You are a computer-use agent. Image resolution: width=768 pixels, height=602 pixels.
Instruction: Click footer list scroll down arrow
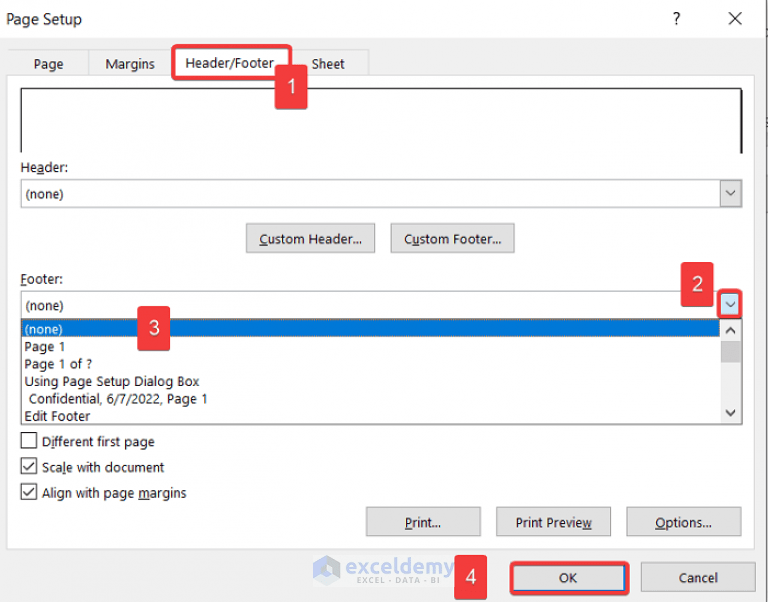pos(730,413)
